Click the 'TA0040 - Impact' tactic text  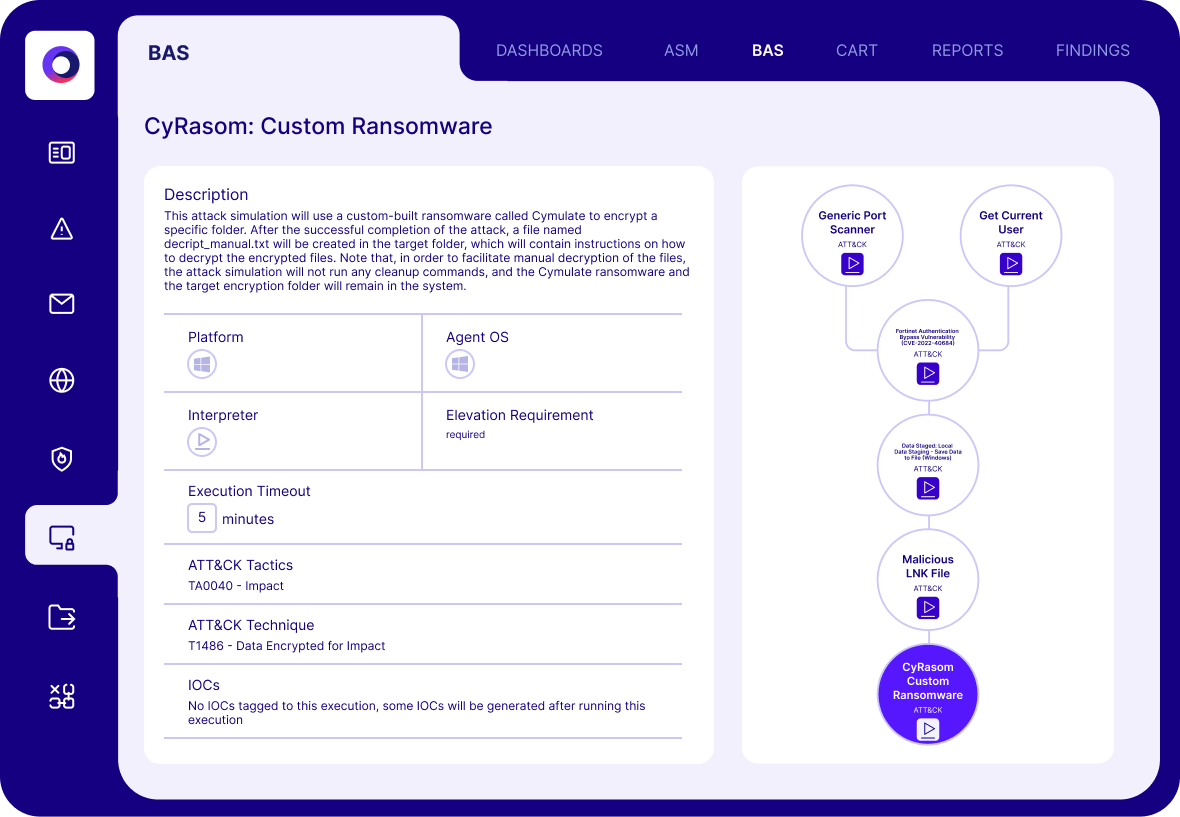tap(236, 586)
